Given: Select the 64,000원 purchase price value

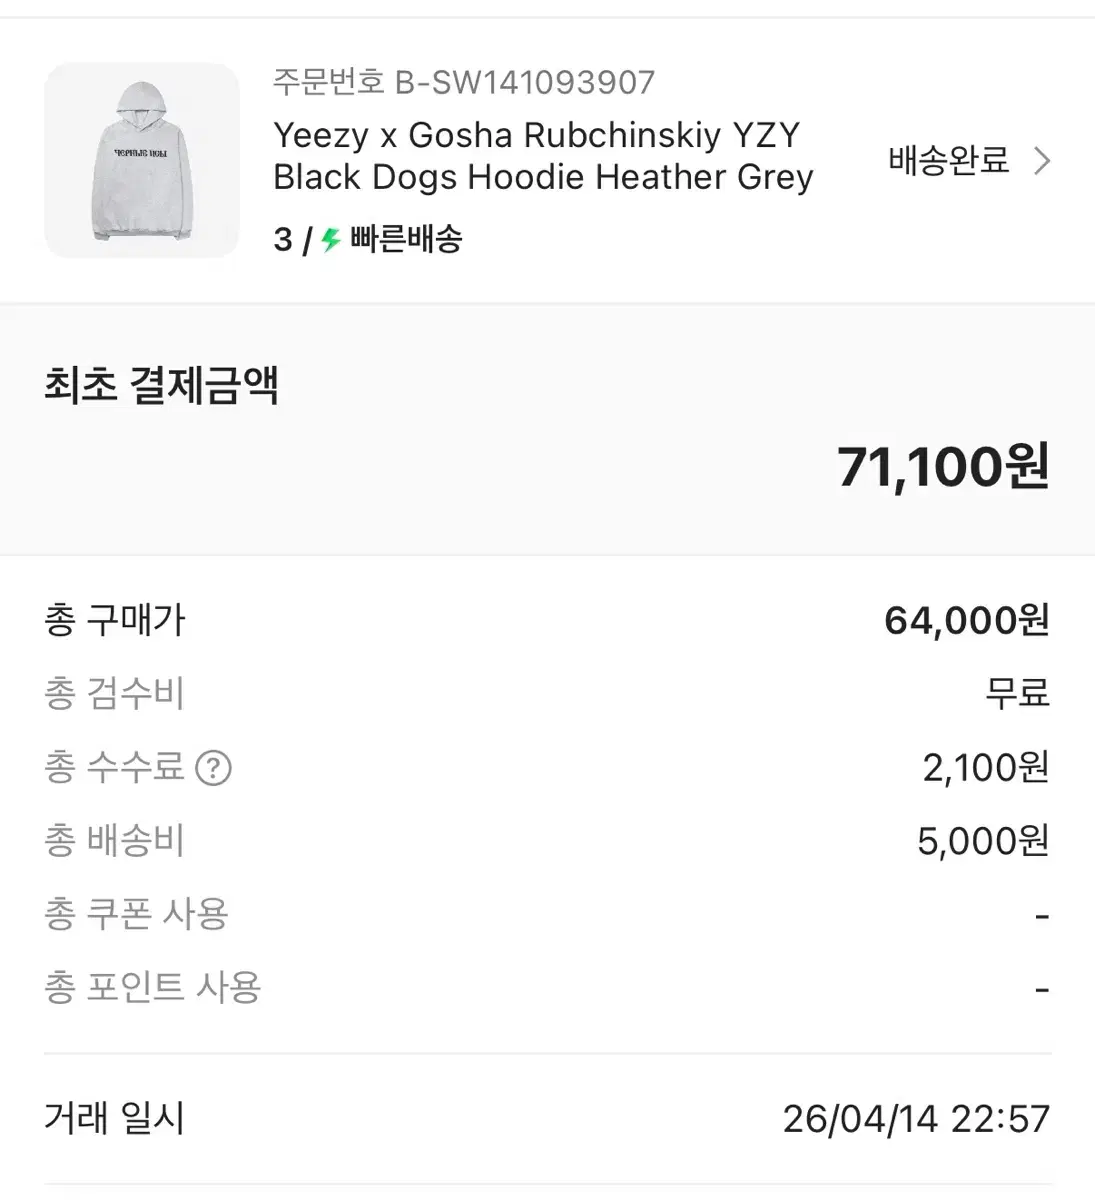Looking at the screenshot, I should (x=966, y=621).
